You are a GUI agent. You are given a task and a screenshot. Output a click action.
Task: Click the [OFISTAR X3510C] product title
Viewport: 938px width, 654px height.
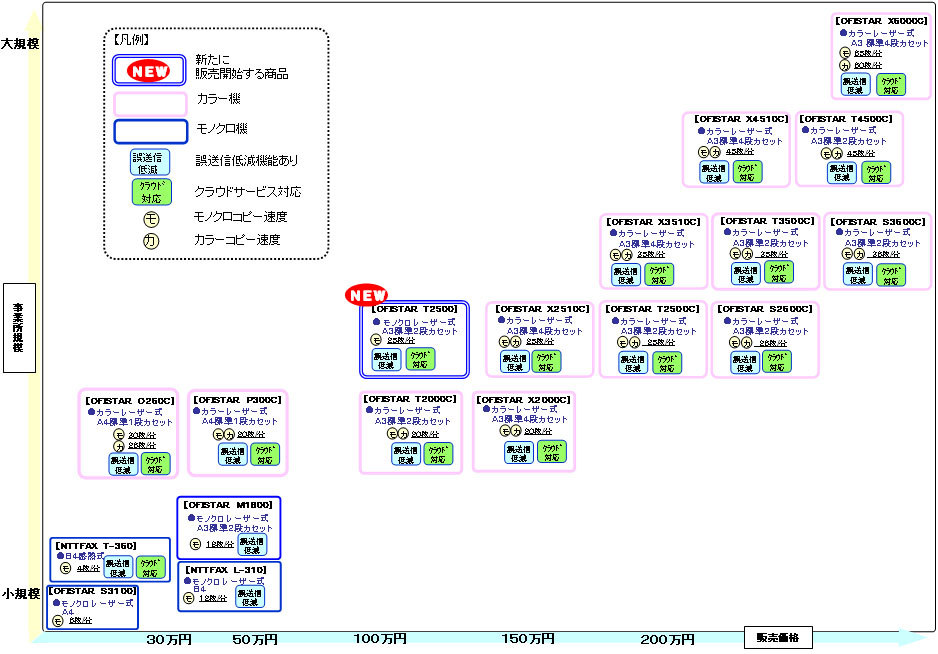(x=653, y=222)
